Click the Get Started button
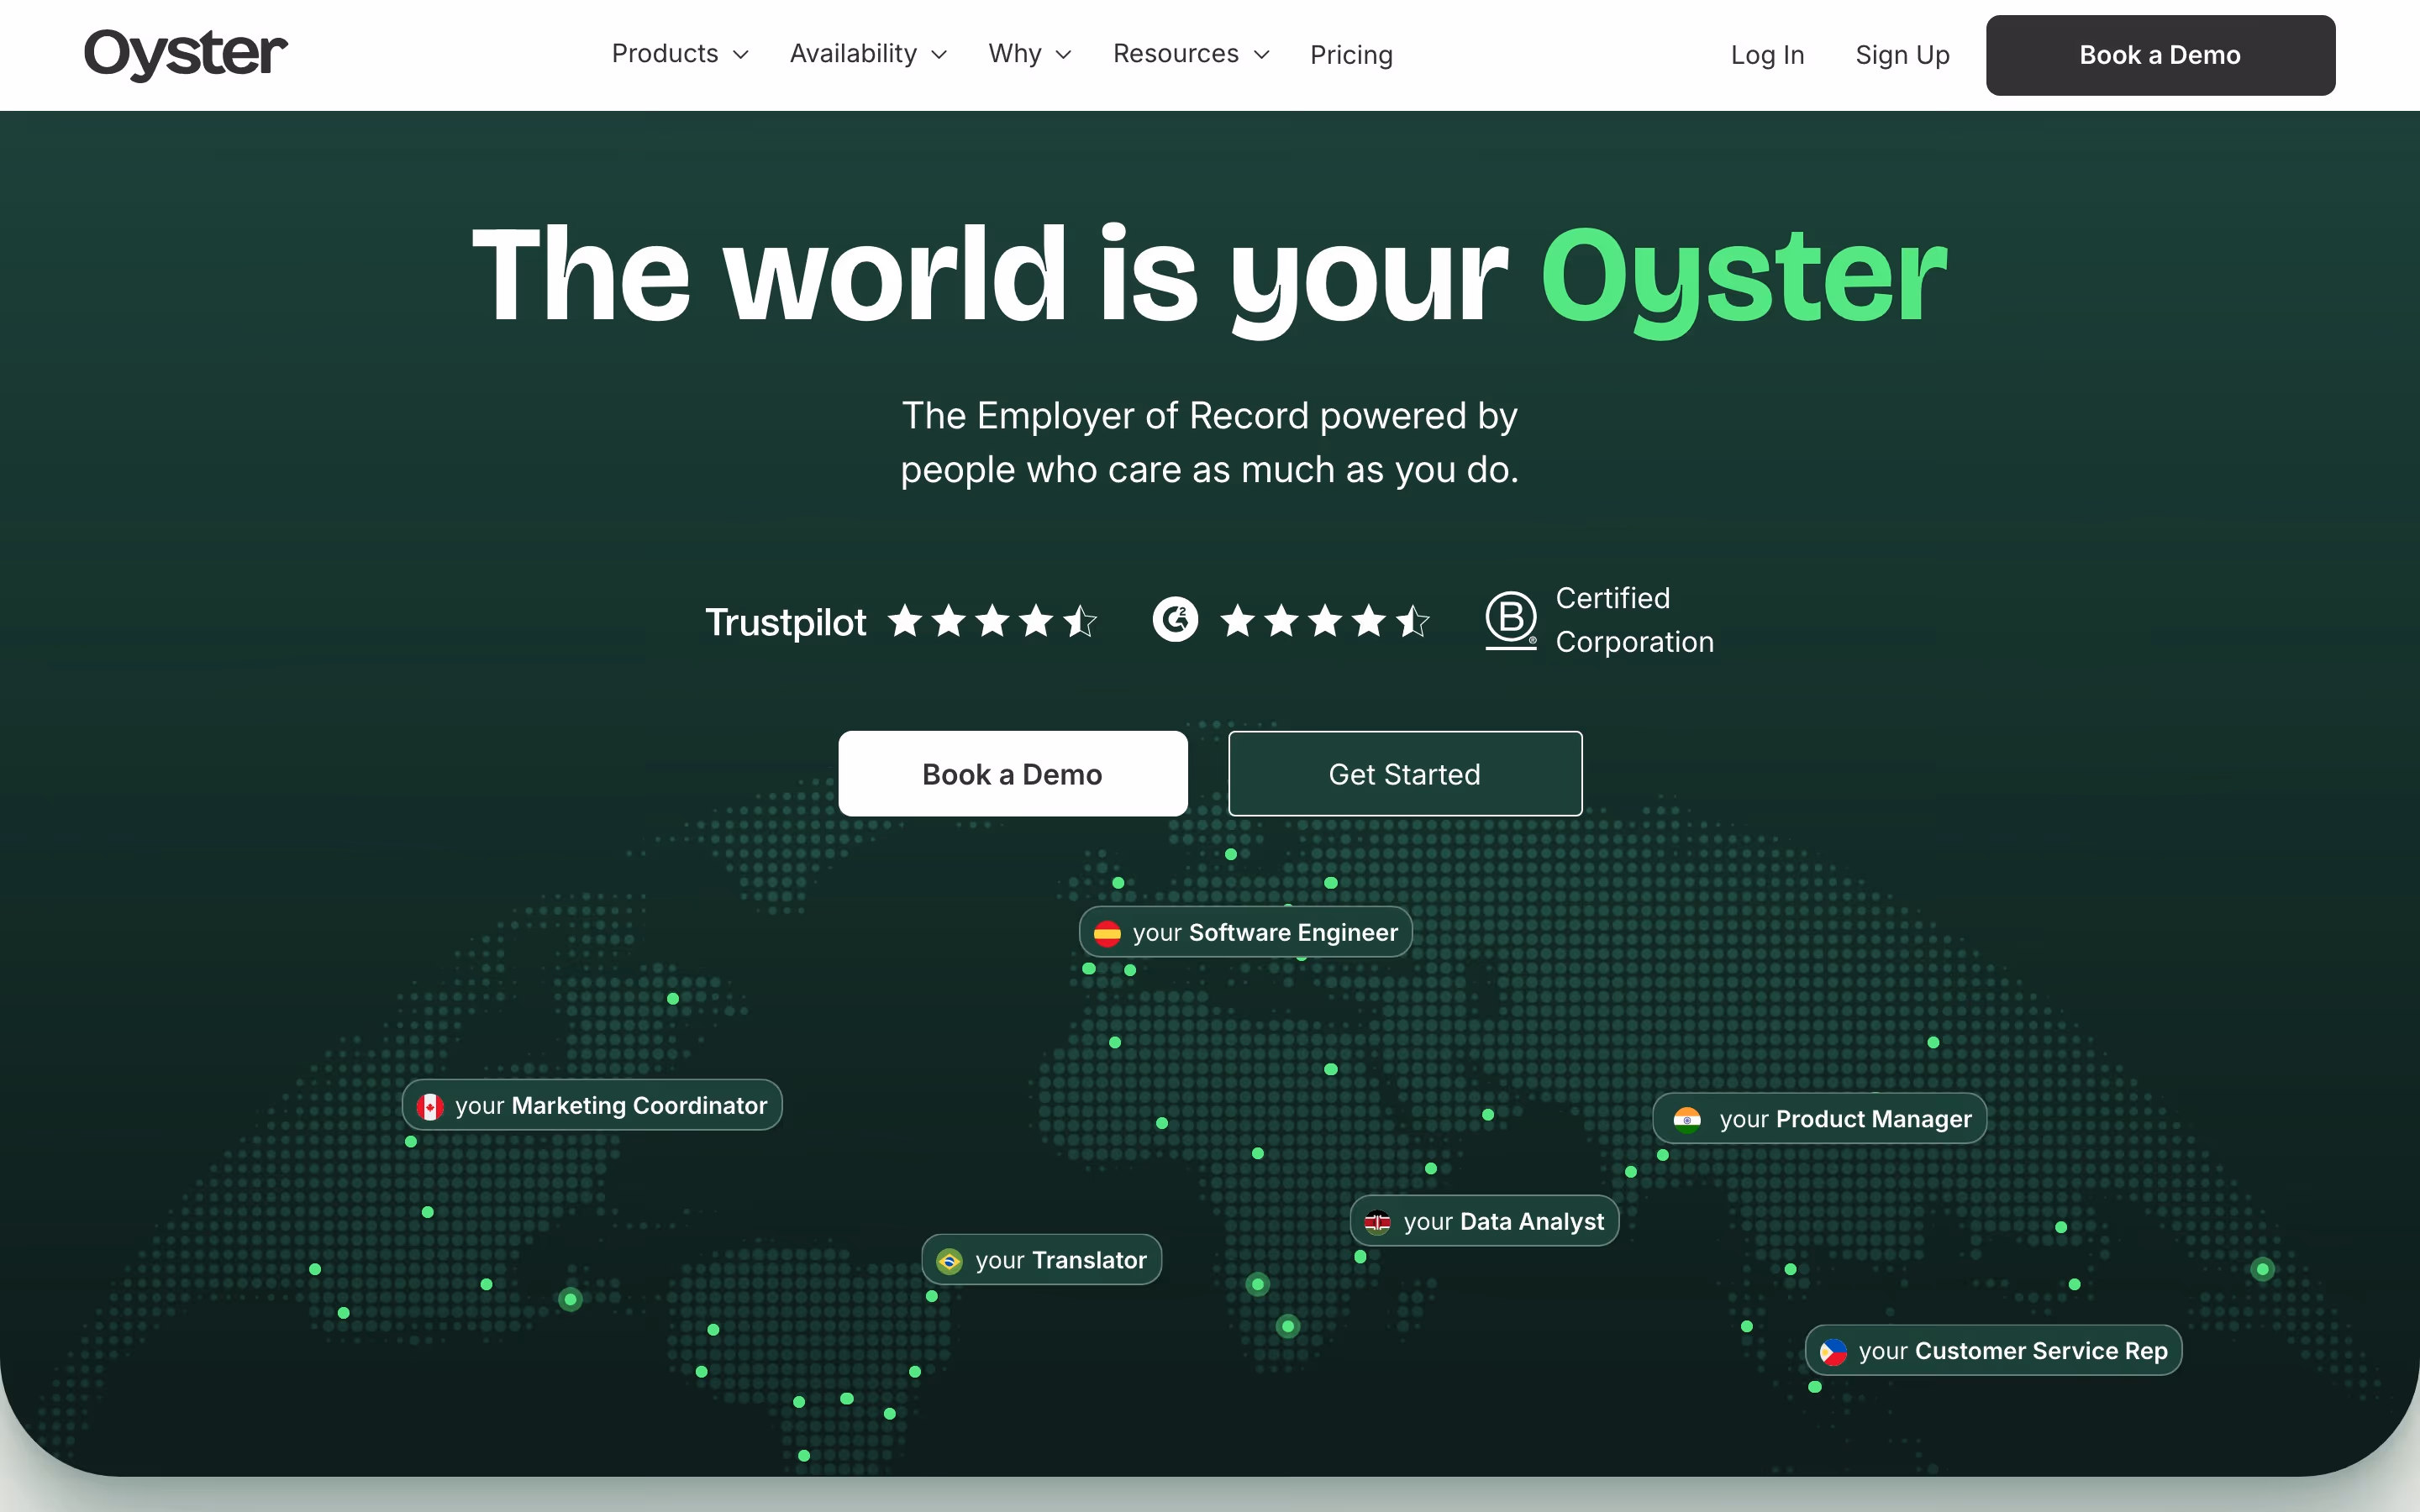2420x1512 pixels. point(1405,774)
